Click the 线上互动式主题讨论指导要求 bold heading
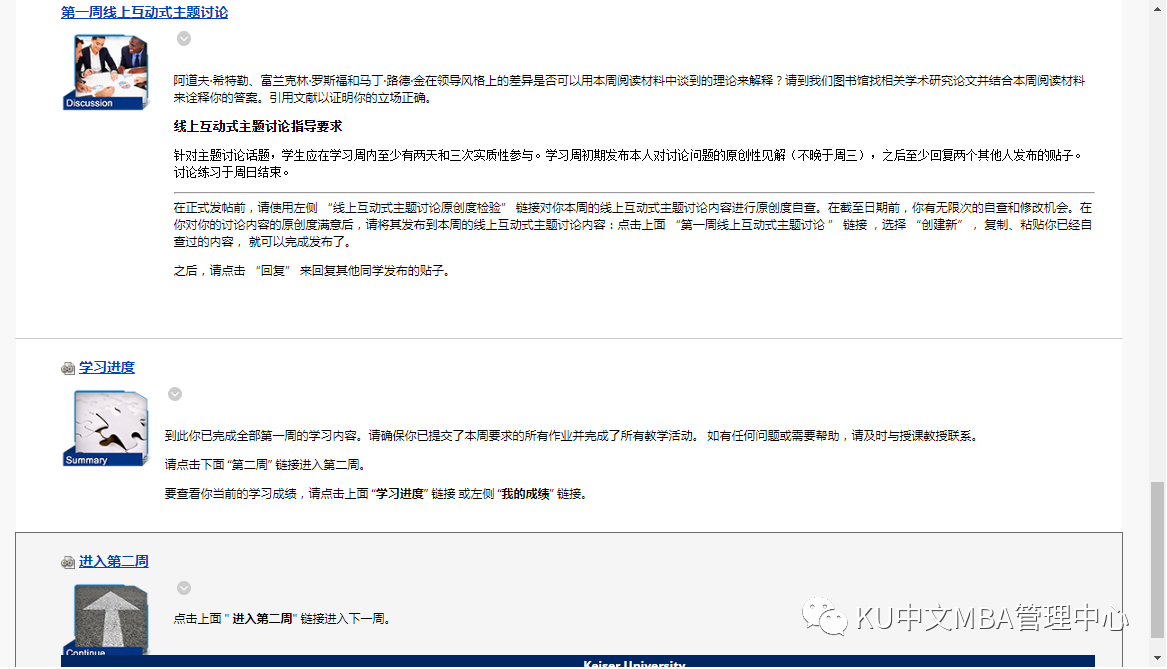This screenshot has width=1167, height=669. (258, 127)
